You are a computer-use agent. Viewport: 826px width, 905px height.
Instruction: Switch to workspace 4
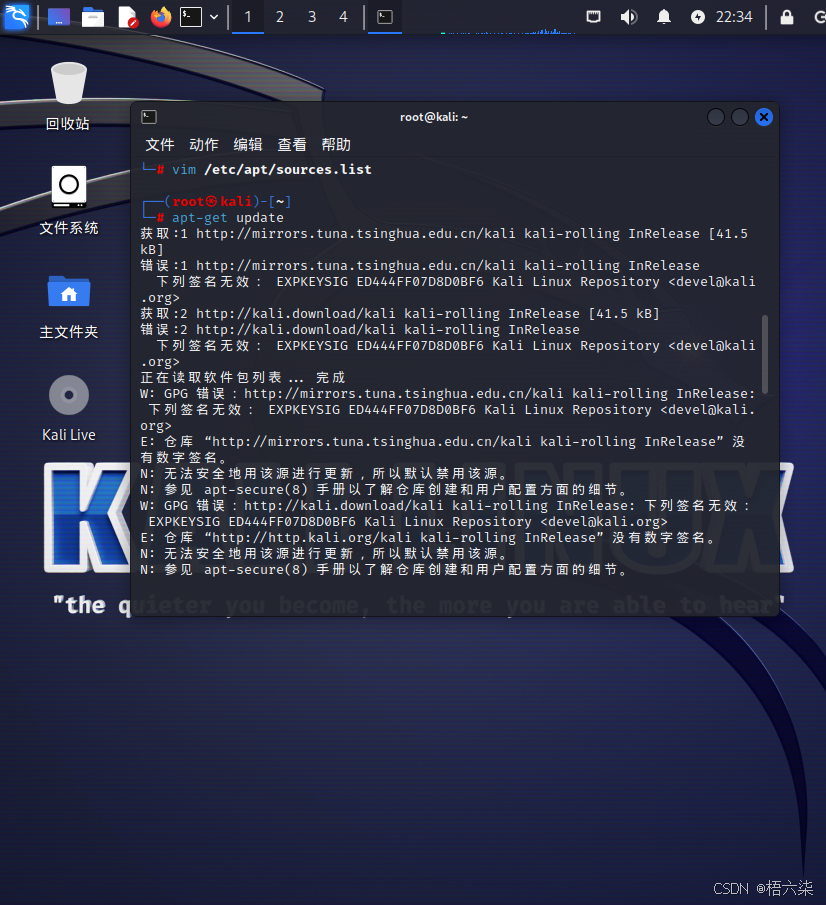click(343, 17)
